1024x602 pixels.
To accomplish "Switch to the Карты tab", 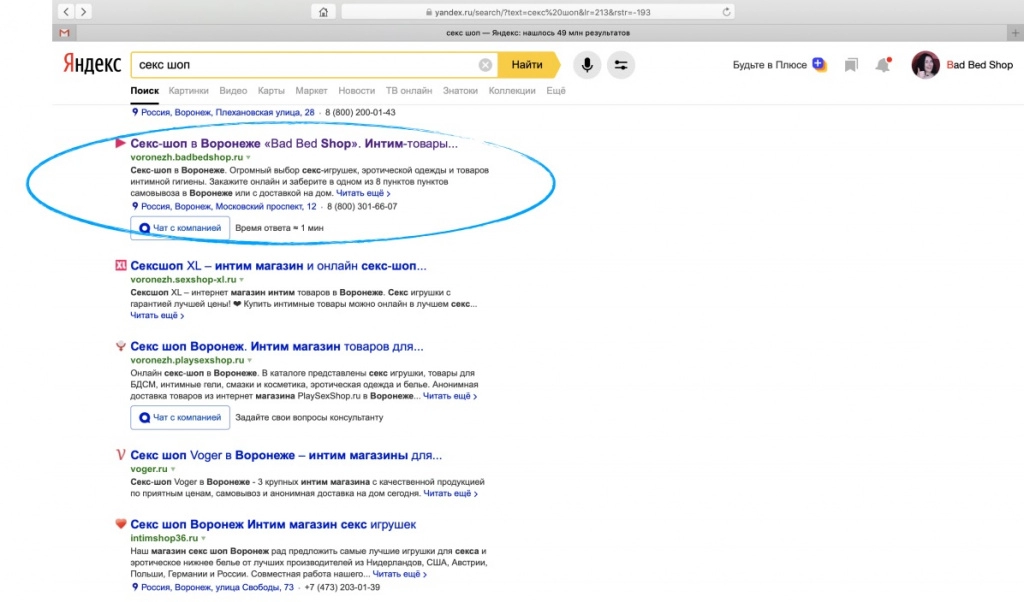I will 271,91.
